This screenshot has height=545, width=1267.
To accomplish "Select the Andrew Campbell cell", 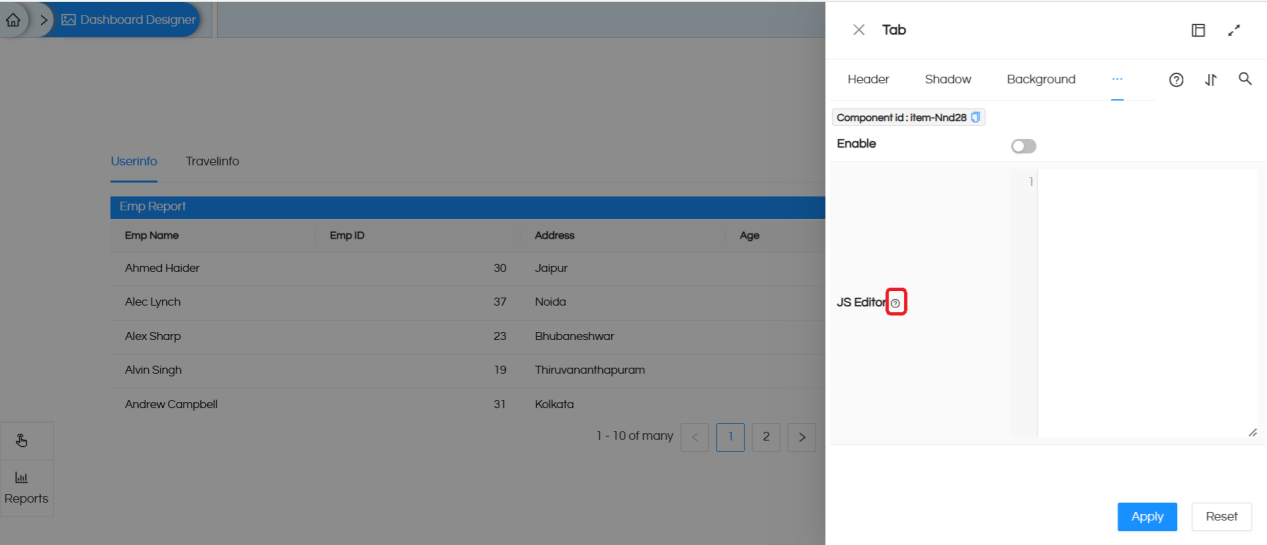I will (x=171, y=404).
